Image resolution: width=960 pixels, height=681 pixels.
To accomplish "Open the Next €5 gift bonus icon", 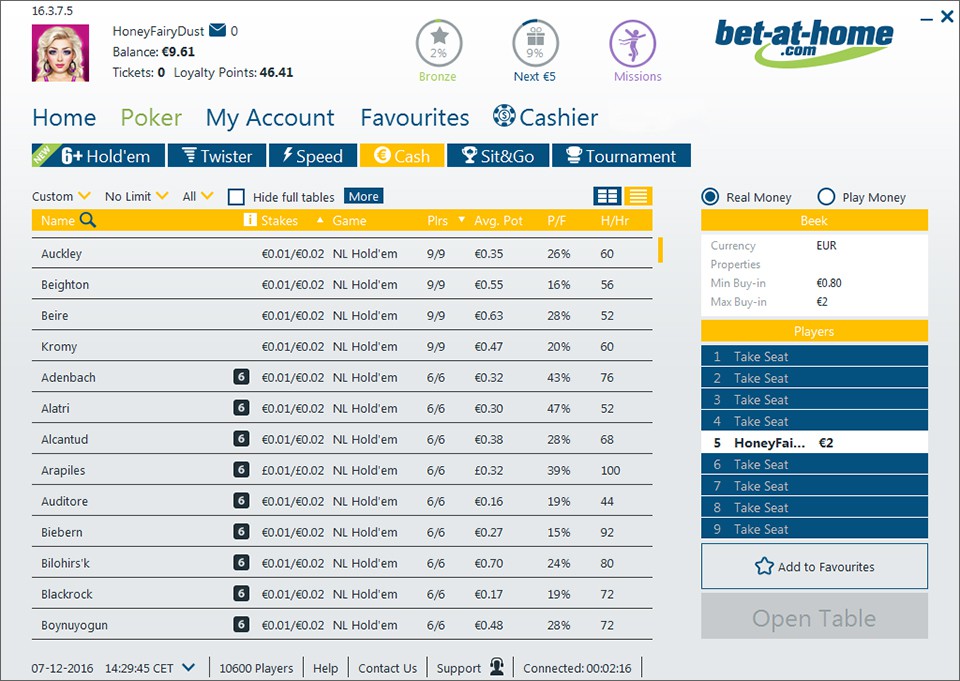I will point(535,44).
